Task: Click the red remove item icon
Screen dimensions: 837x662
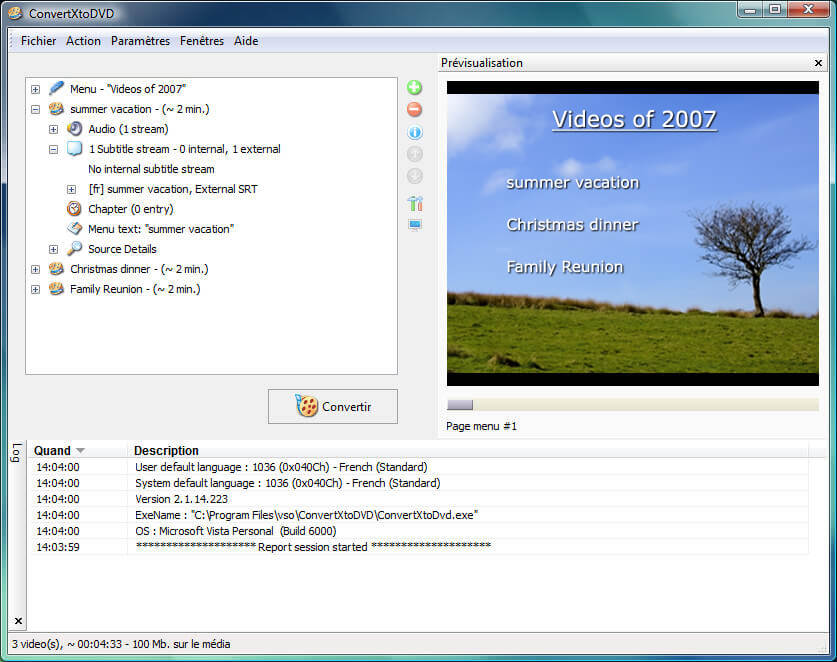Action: 414,110
